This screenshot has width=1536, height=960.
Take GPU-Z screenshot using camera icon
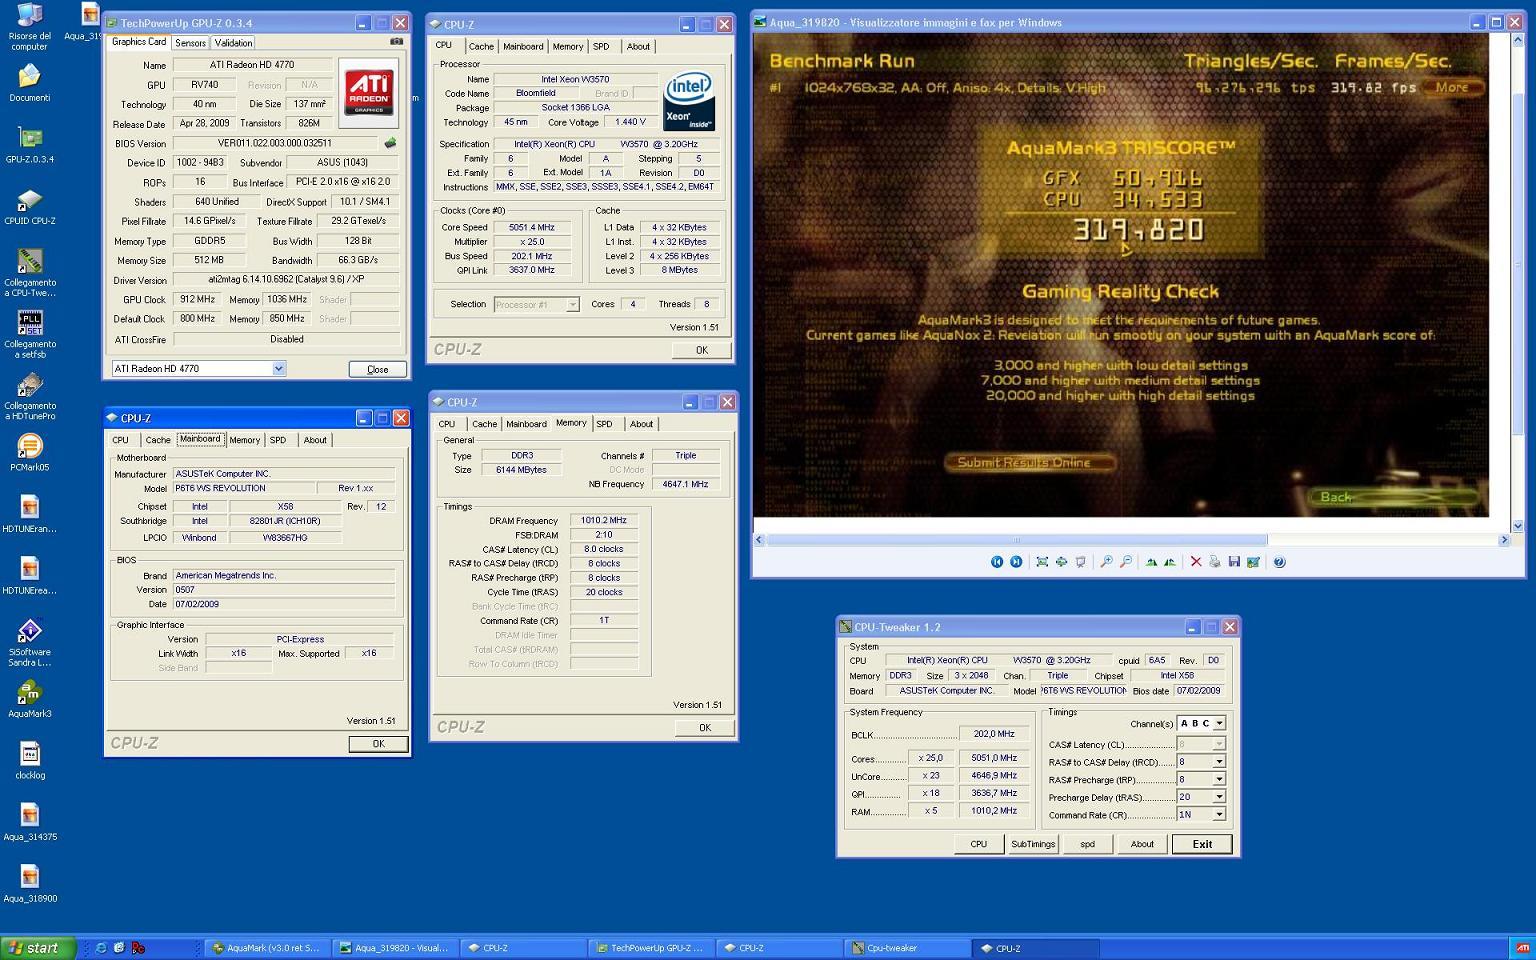396,42
